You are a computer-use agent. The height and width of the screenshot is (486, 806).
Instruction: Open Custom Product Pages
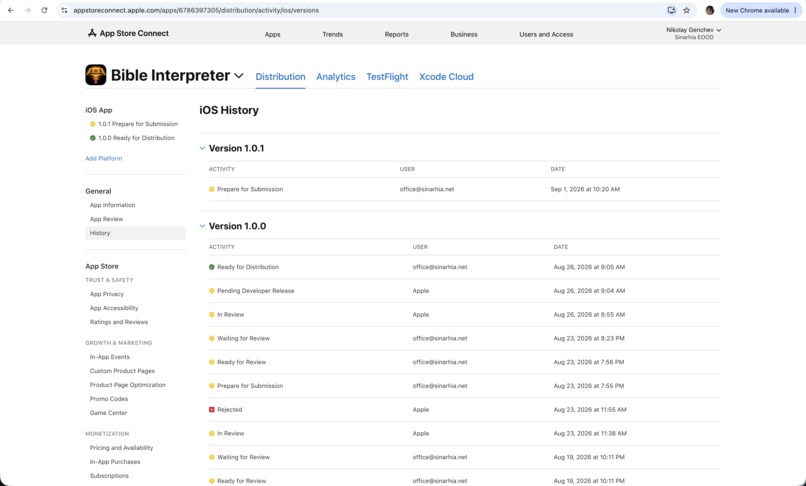coord(122,371)
